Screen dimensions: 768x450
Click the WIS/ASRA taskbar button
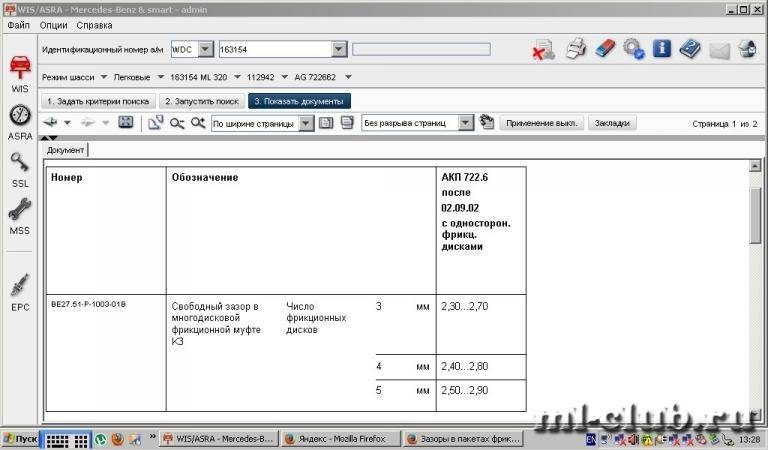[x=218, y=439]
